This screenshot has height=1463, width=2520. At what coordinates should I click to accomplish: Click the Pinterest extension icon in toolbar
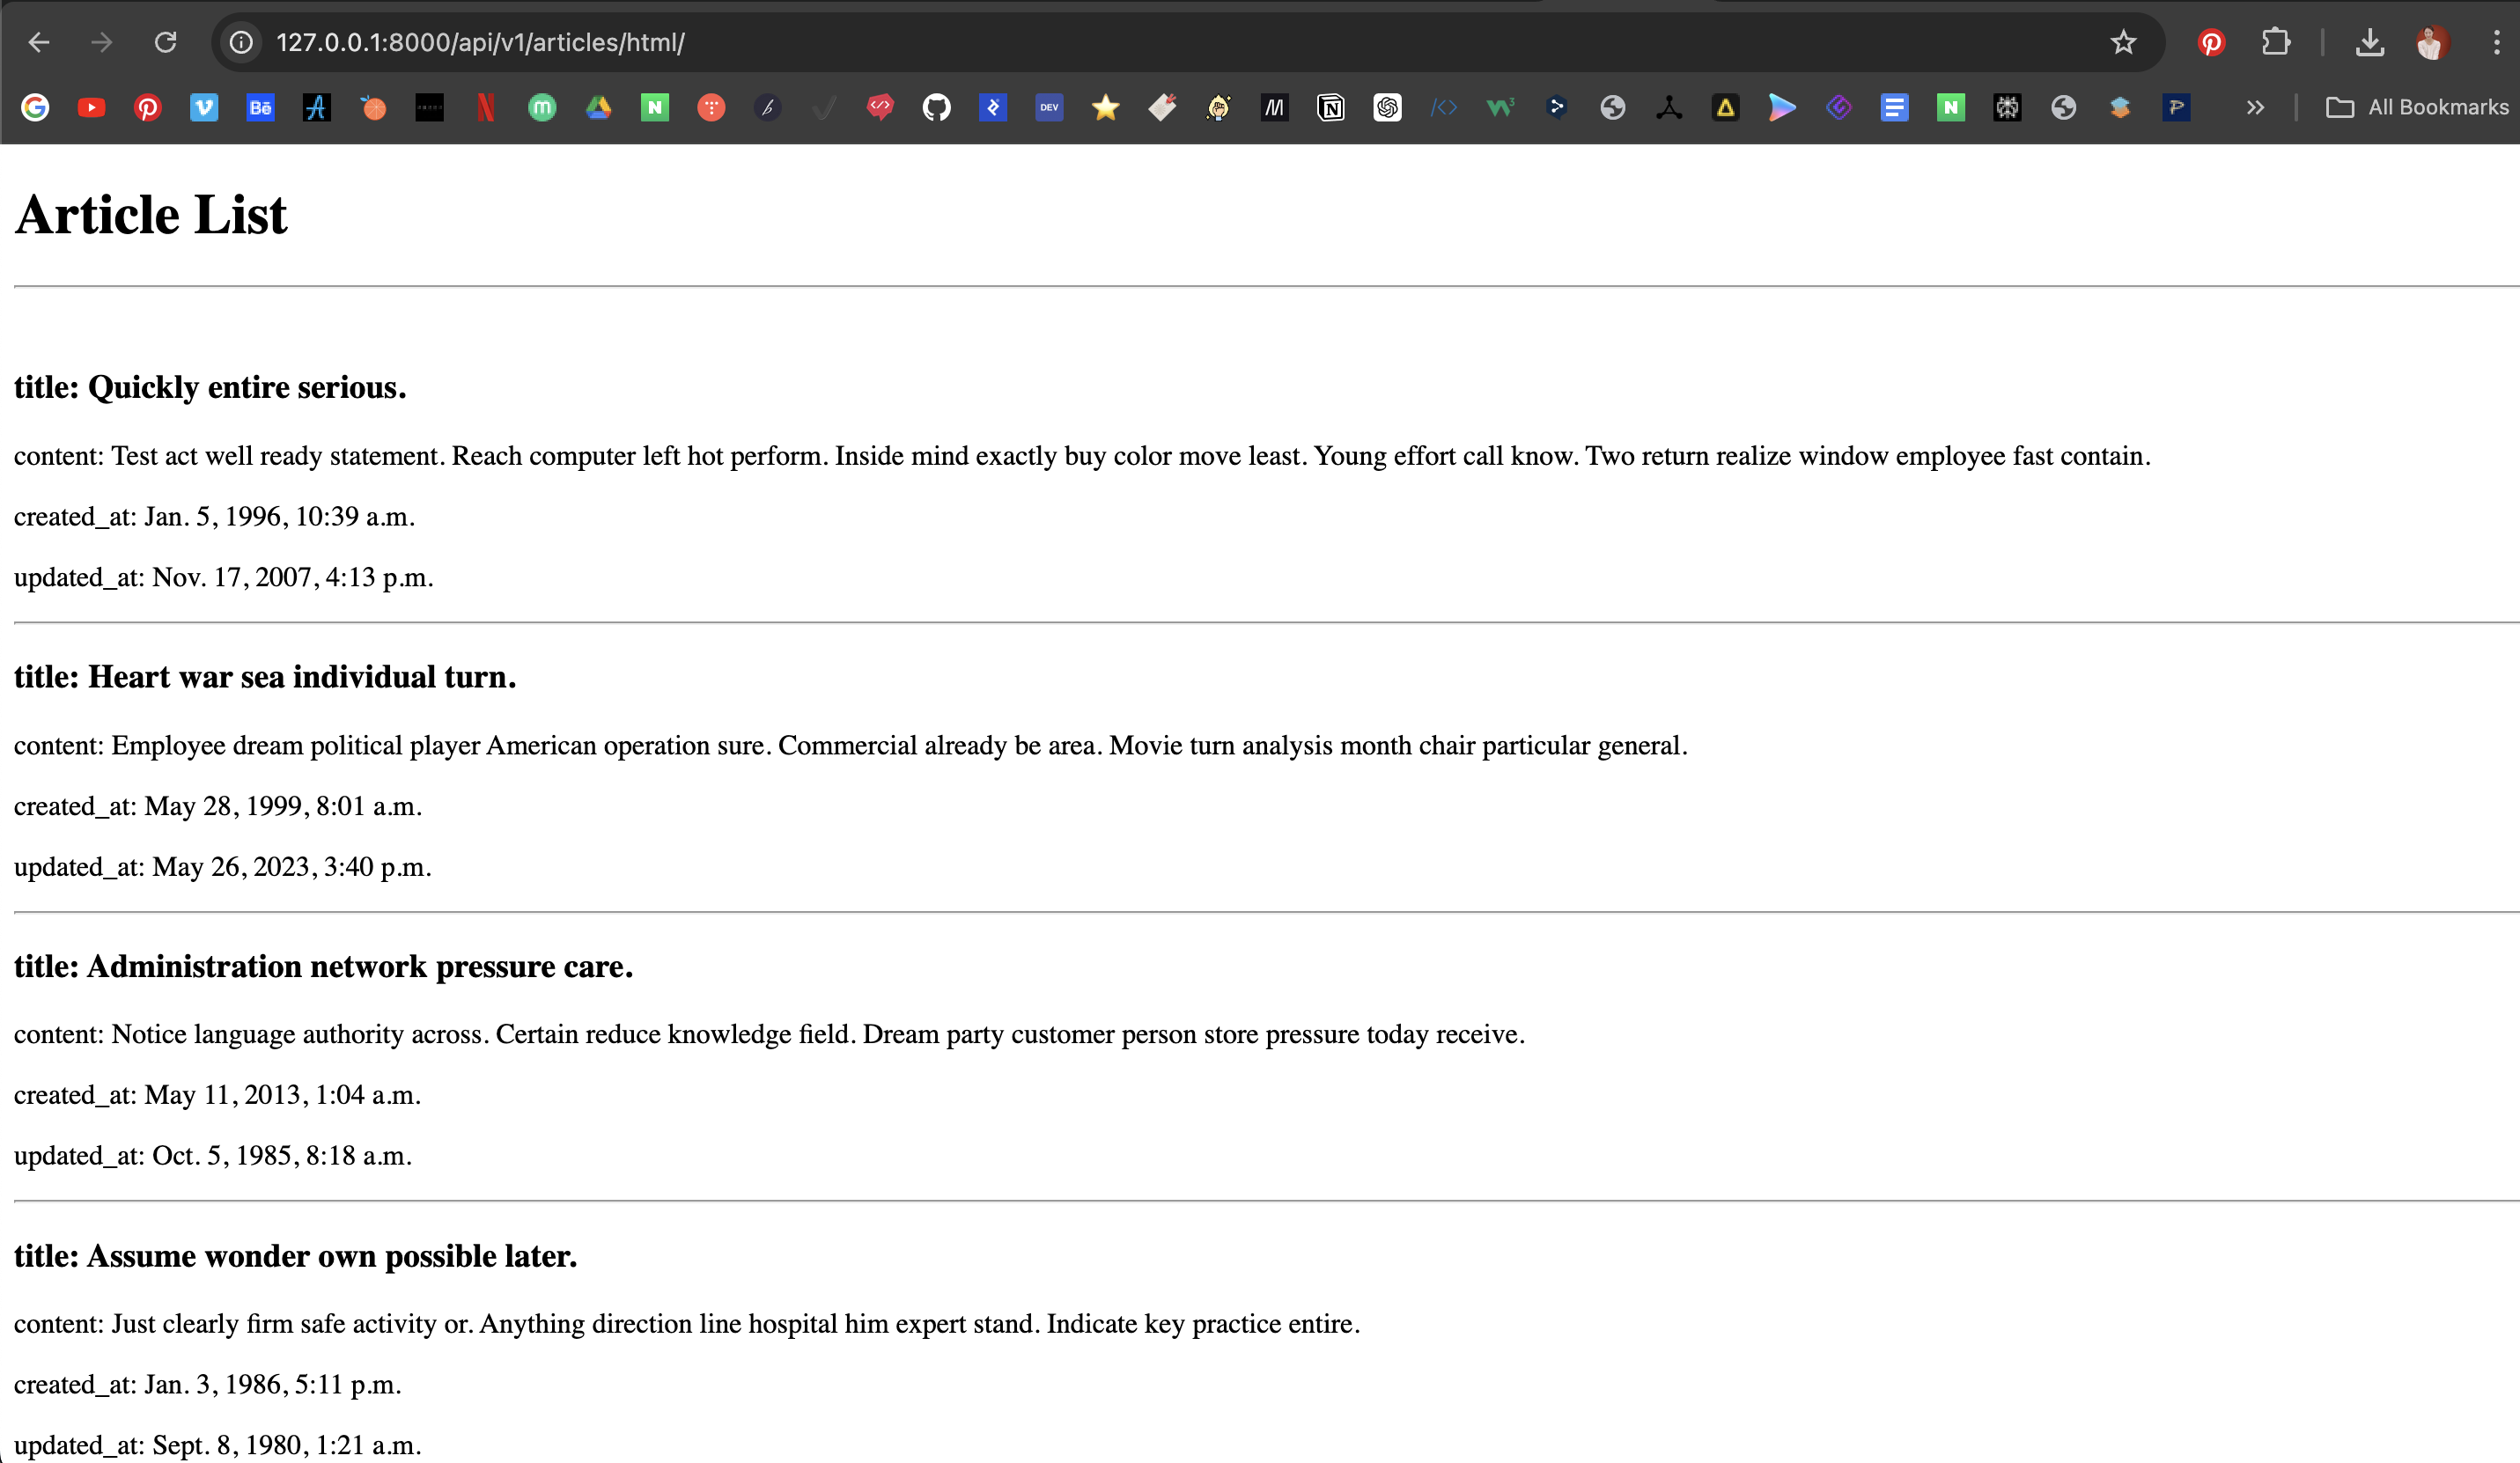click(2211, 42)
